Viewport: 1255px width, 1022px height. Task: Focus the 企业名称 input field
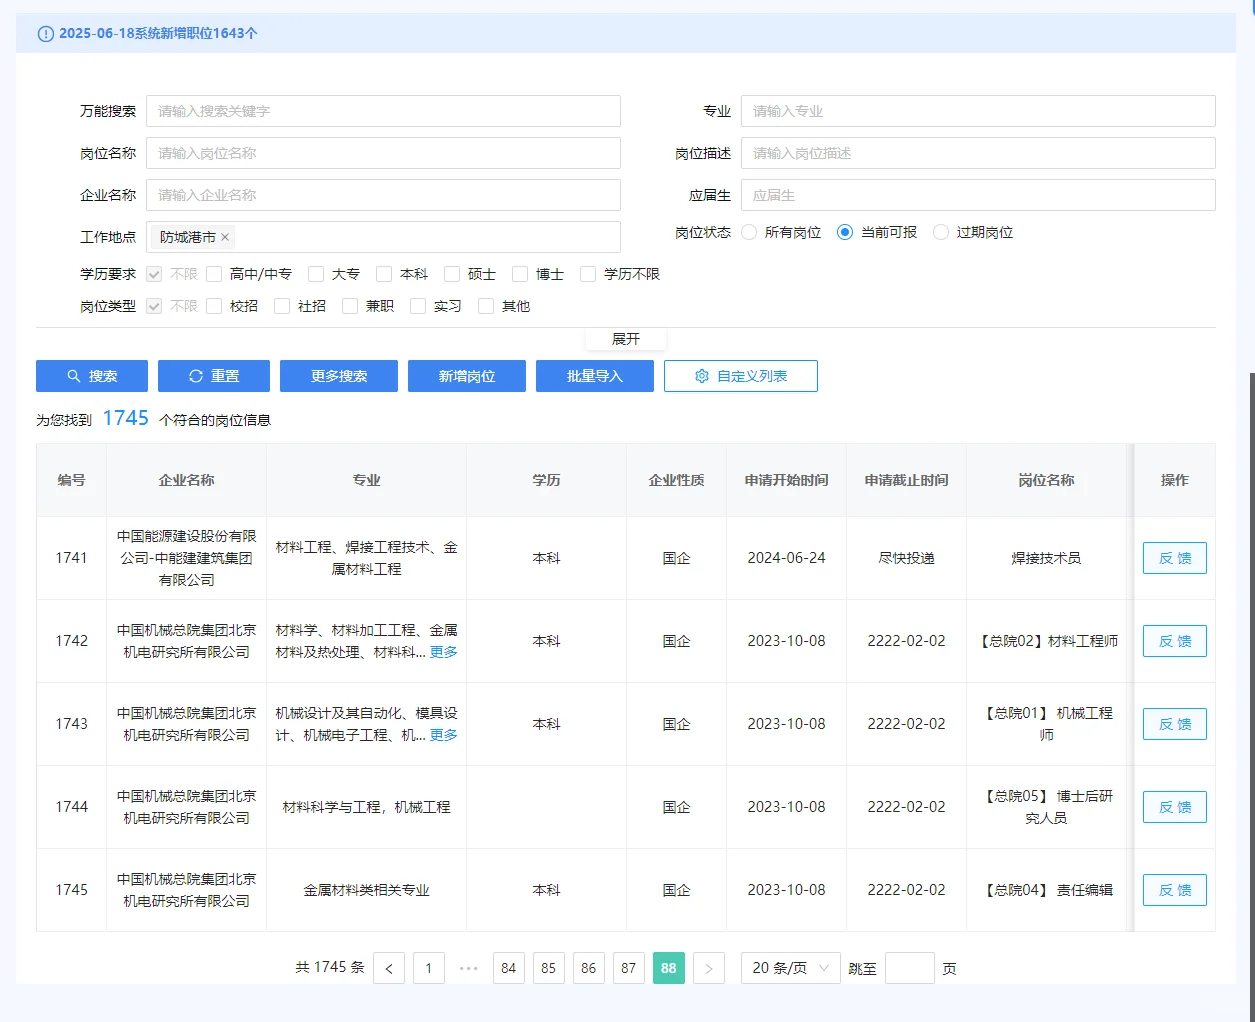pos(383,195)
